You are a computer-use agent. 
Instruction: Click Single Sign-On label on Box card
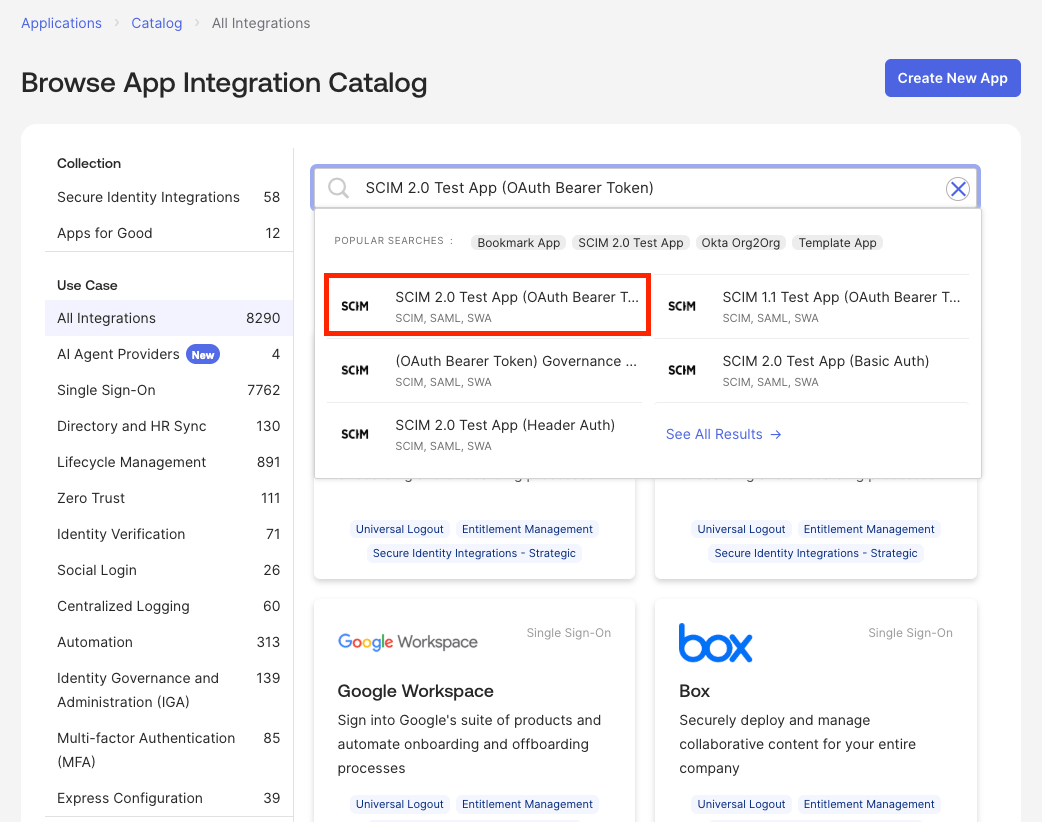(910, 633)
